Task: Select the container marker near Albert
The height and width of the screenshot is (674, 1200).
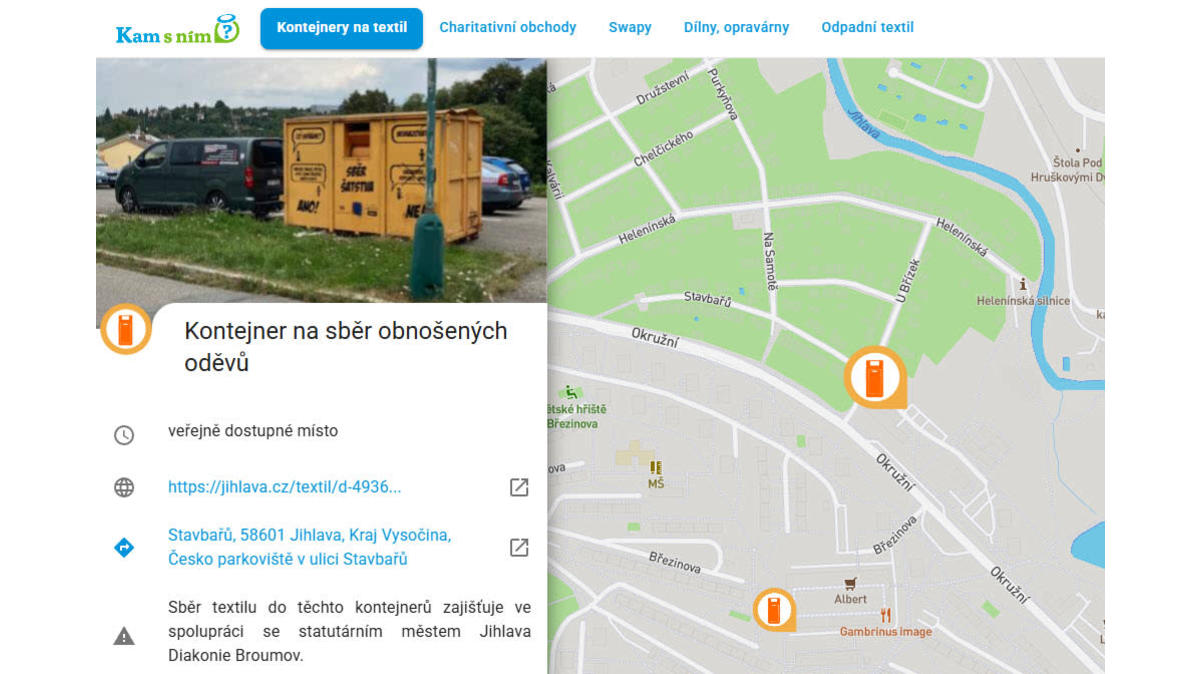Action: pos(773,608)
